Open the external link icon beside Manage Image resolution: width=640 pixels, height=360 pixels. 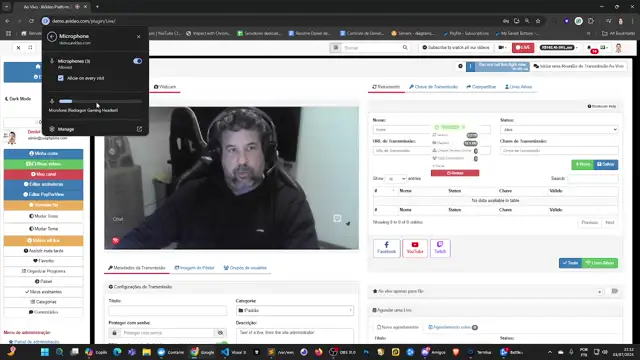[x=139, y=129]
